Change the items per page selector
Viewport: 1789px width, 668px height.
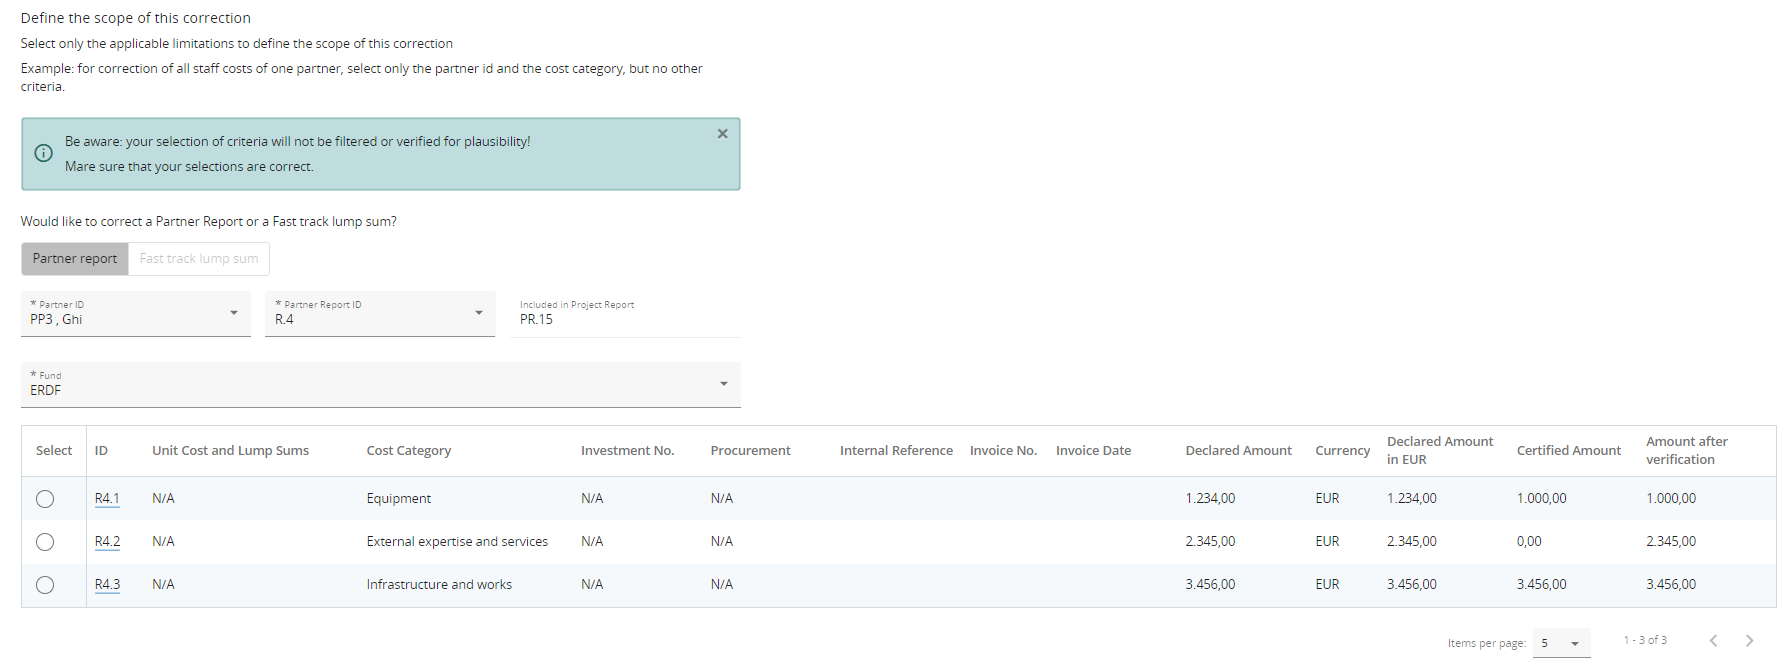(1560, 643)
